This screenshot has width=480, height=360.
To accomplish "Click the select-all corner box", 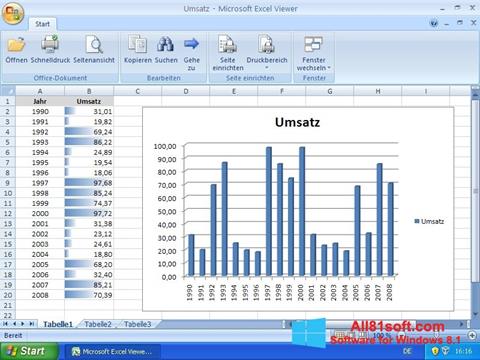I will 8,91.
